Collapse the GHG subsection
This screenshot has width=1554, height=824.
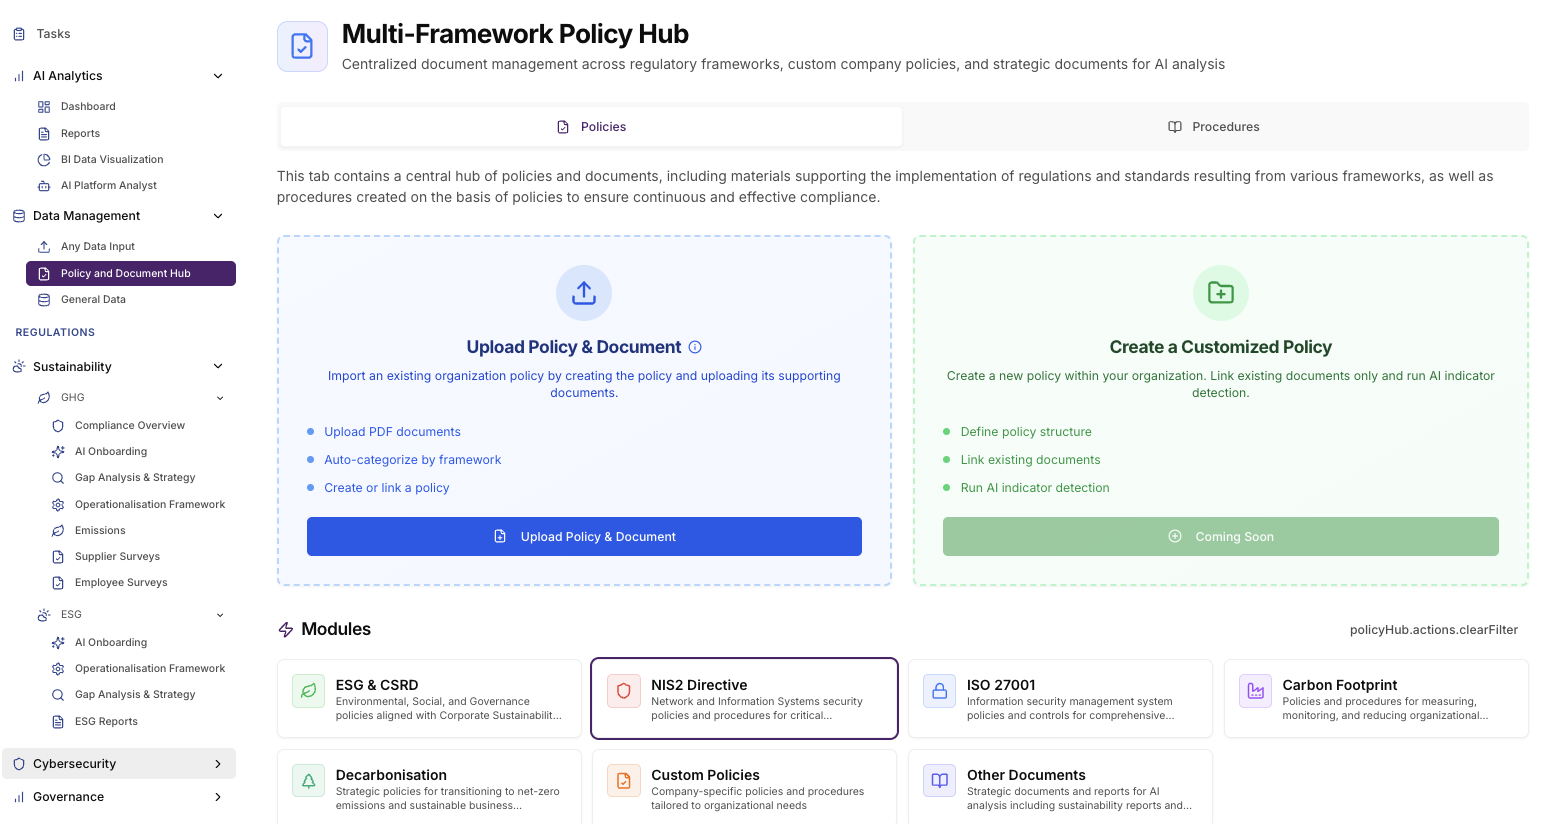point(220,397)
